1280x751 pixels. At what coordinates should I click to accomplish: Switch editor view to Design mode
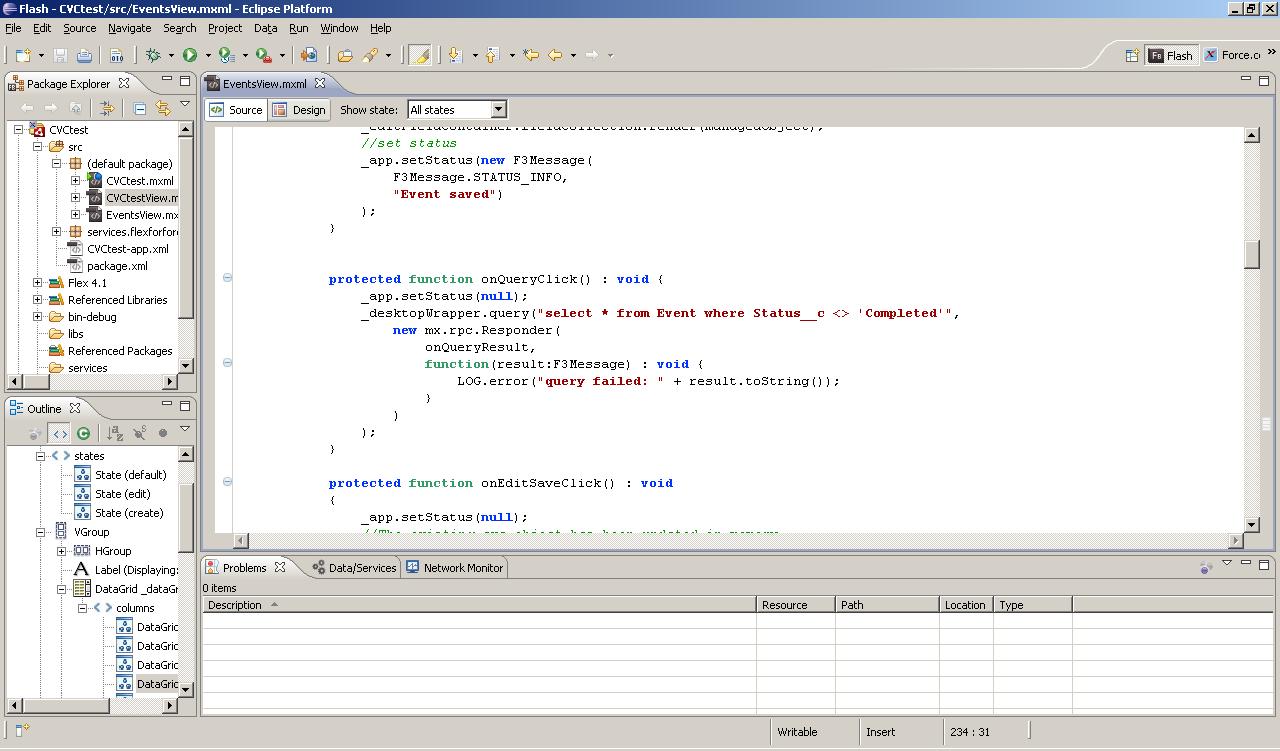[298, 110]
